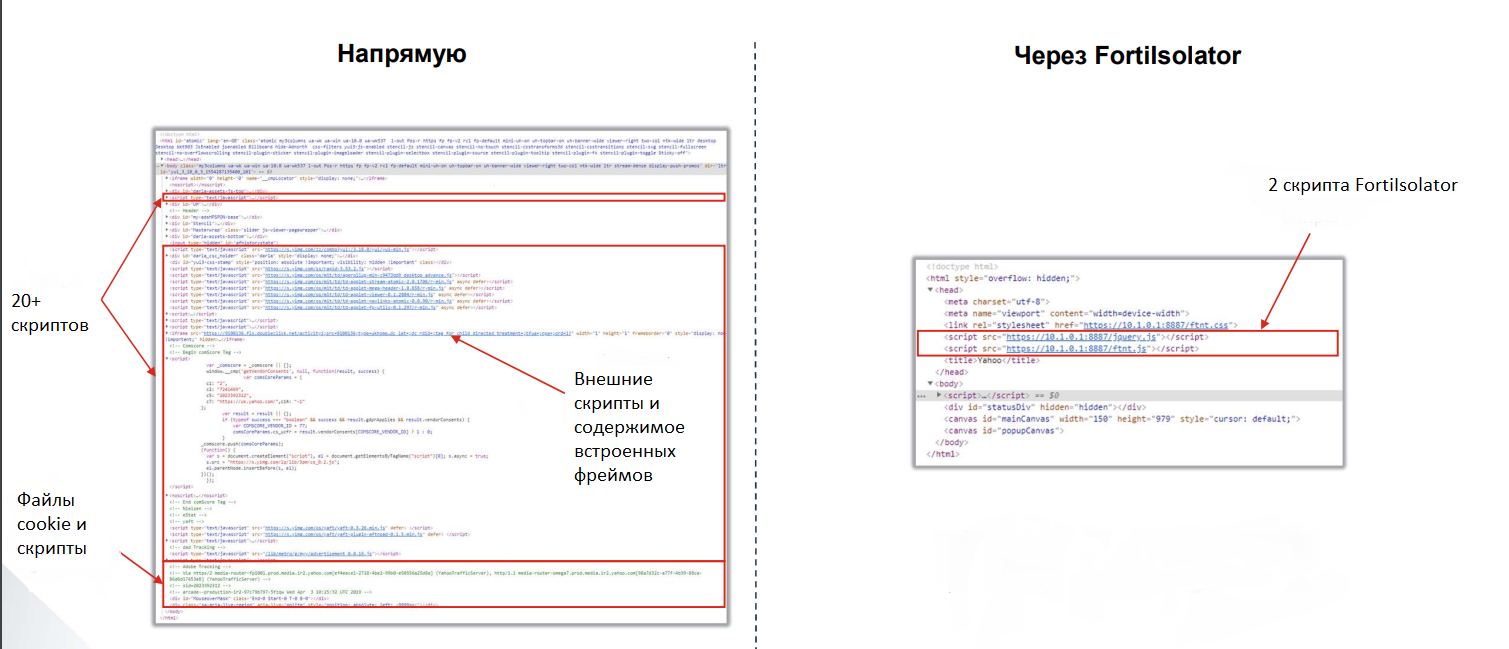Select the div id="statusDiv" row
This screenshot has height=649, width=1509.
1044,407
